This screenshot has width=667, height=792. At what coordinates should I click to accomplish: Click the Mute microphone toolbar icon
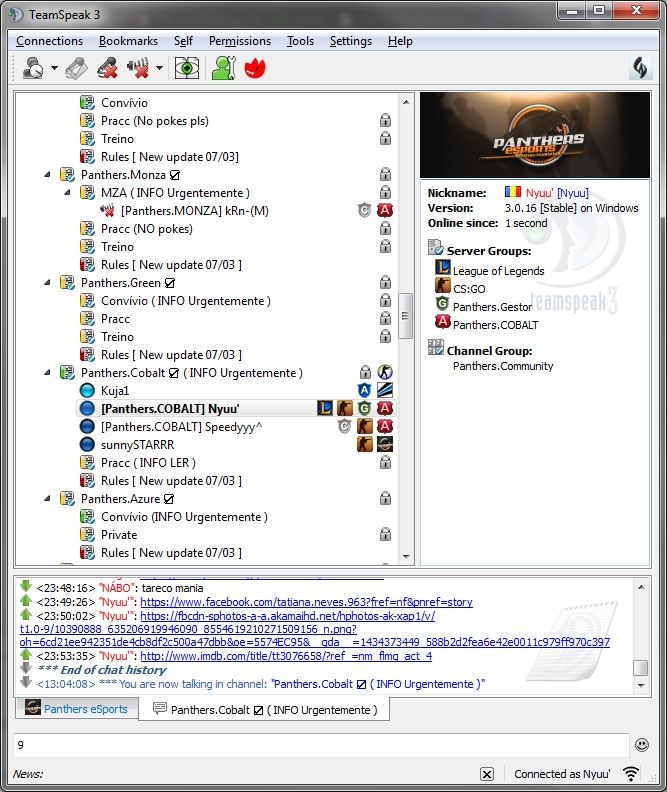click(107, 68)
